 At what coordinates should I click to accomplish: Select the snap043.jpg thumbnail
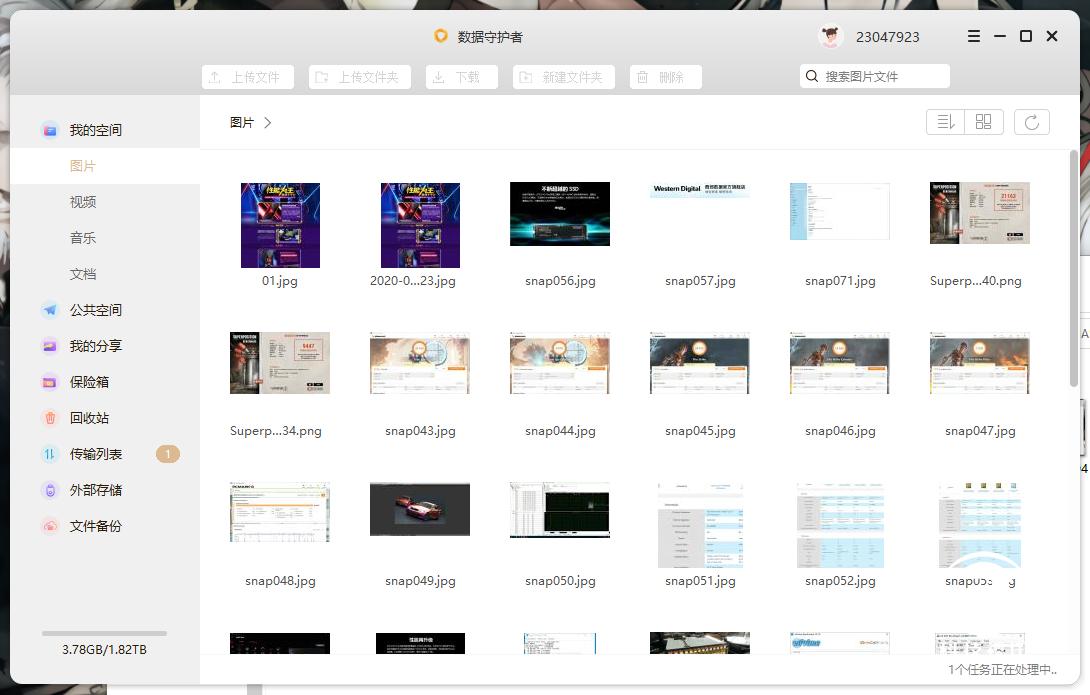(420, 363)
